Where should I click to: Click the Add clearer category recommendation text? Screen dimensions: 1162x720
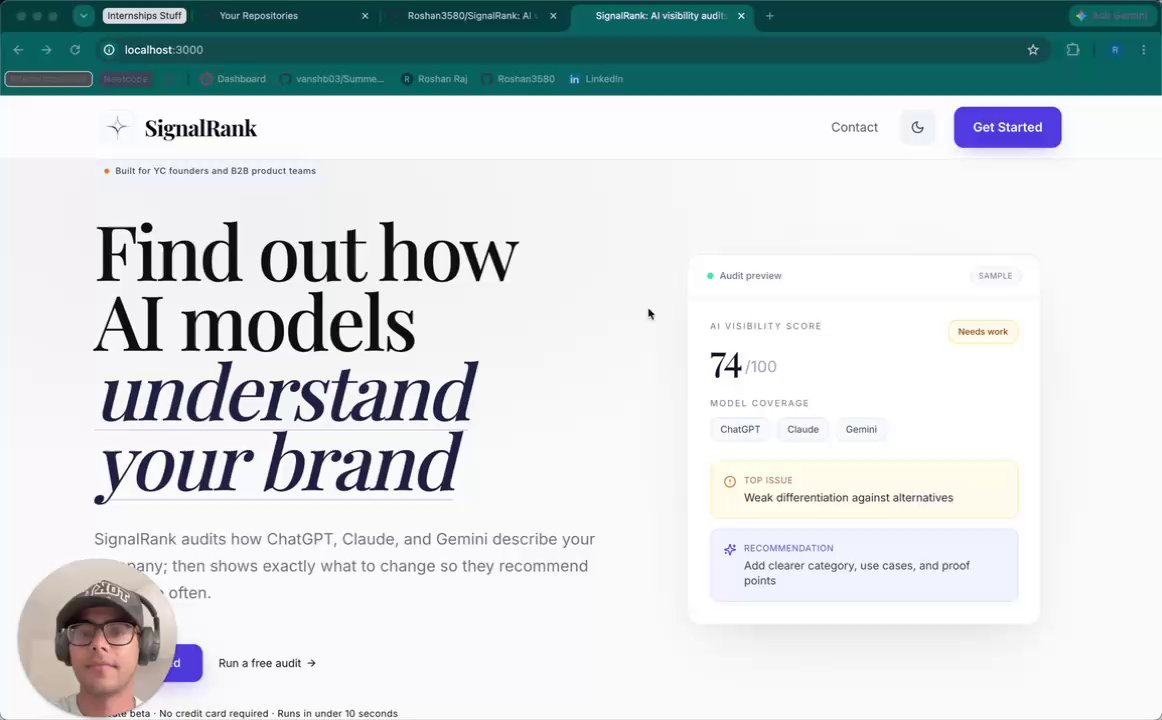[857, 573]
